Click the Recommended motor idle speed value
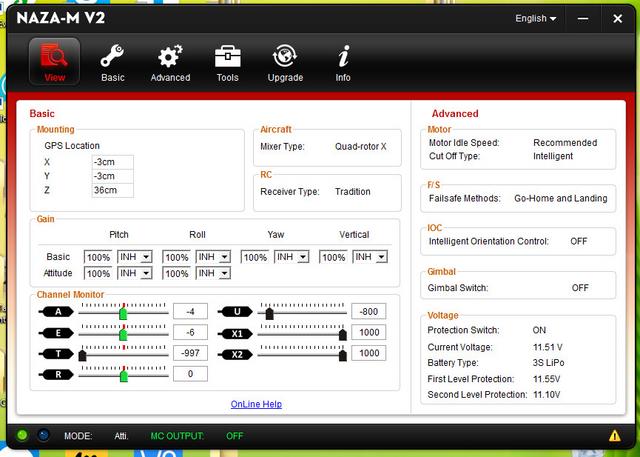This screenshot has height=457, width=640. [565, 143]
